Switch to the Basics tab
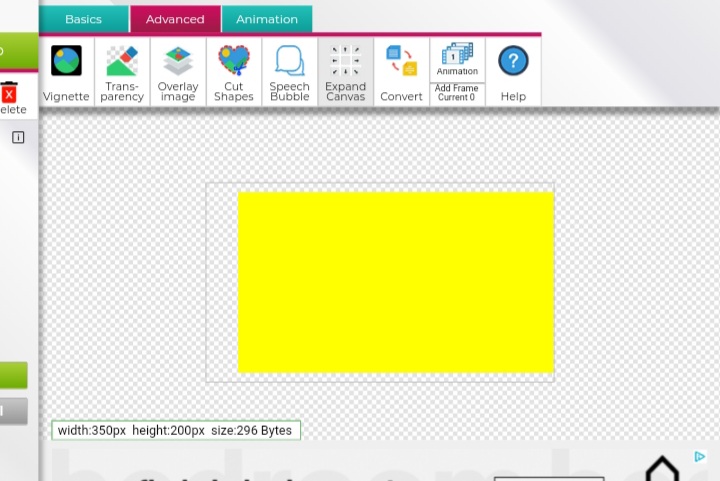This screenshot has height=481, width=720. (x=84, y=19)
